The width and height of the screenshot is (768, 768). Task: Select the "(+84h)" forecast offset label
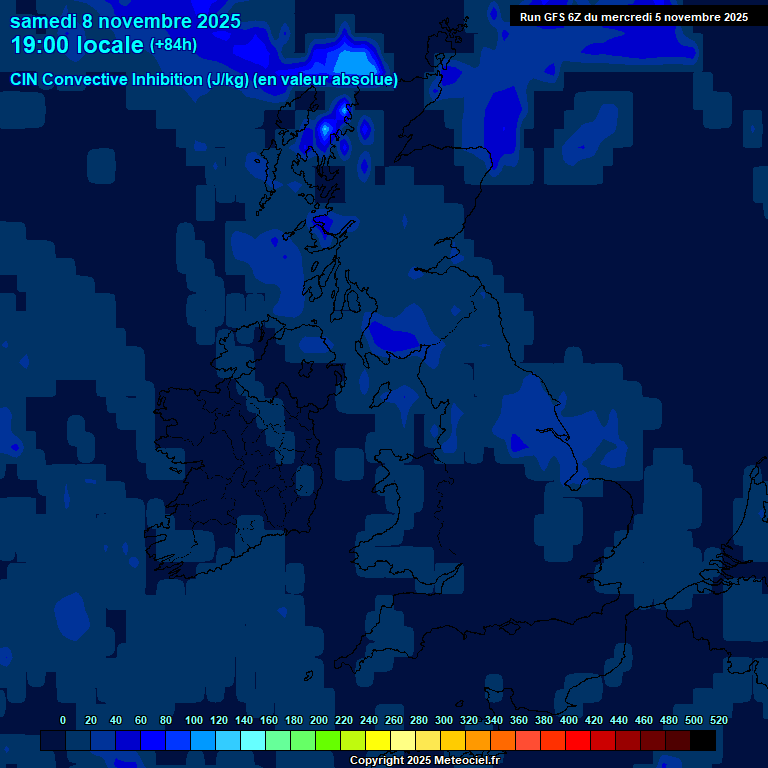[x=173, y=45]
